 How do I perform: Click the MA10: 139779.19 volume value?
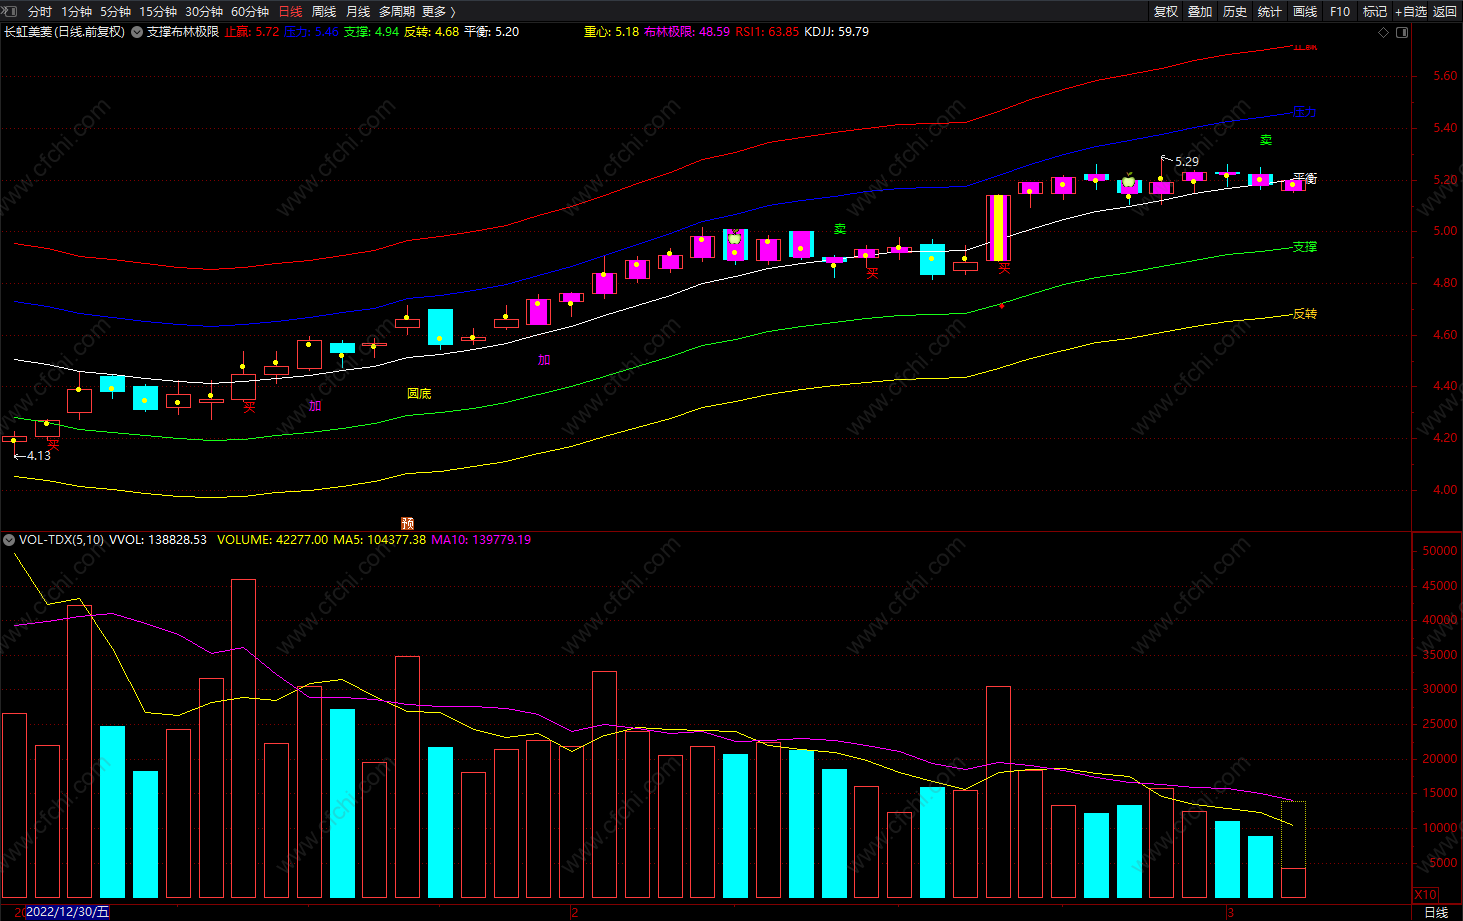481,540
